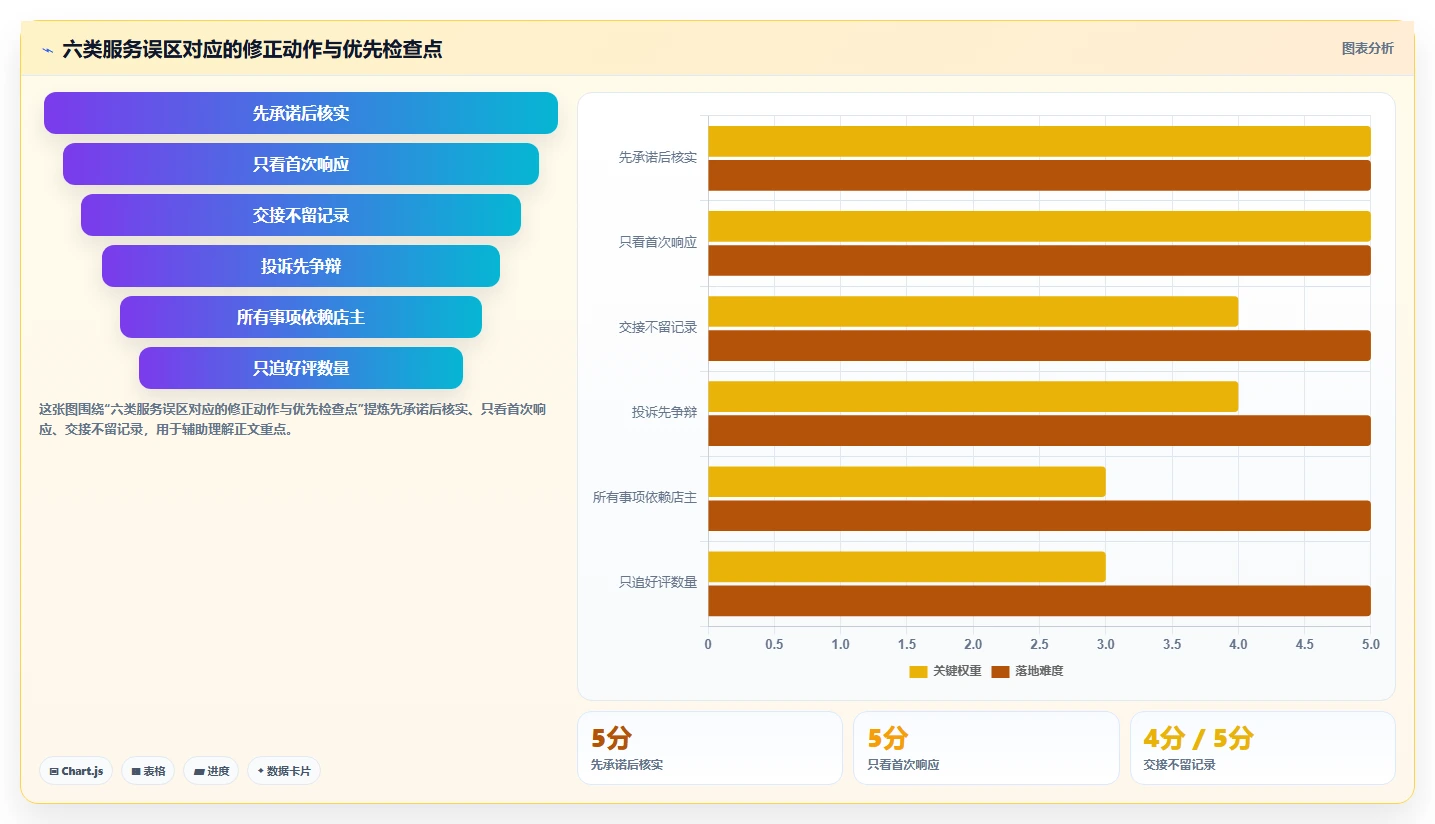Click the yellow 关键权重 bar for 所有事项依赖店主

pyautogui.click(x=907, y=481)
